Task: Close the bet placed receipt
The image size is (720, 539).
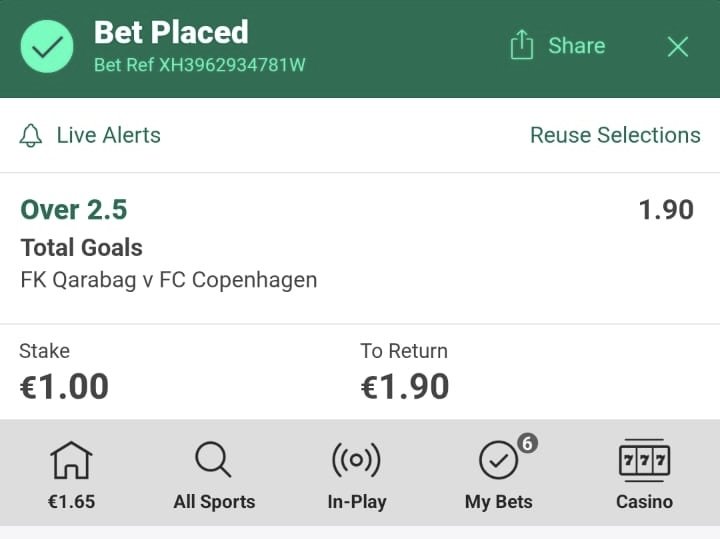Action: click(678, 46)
